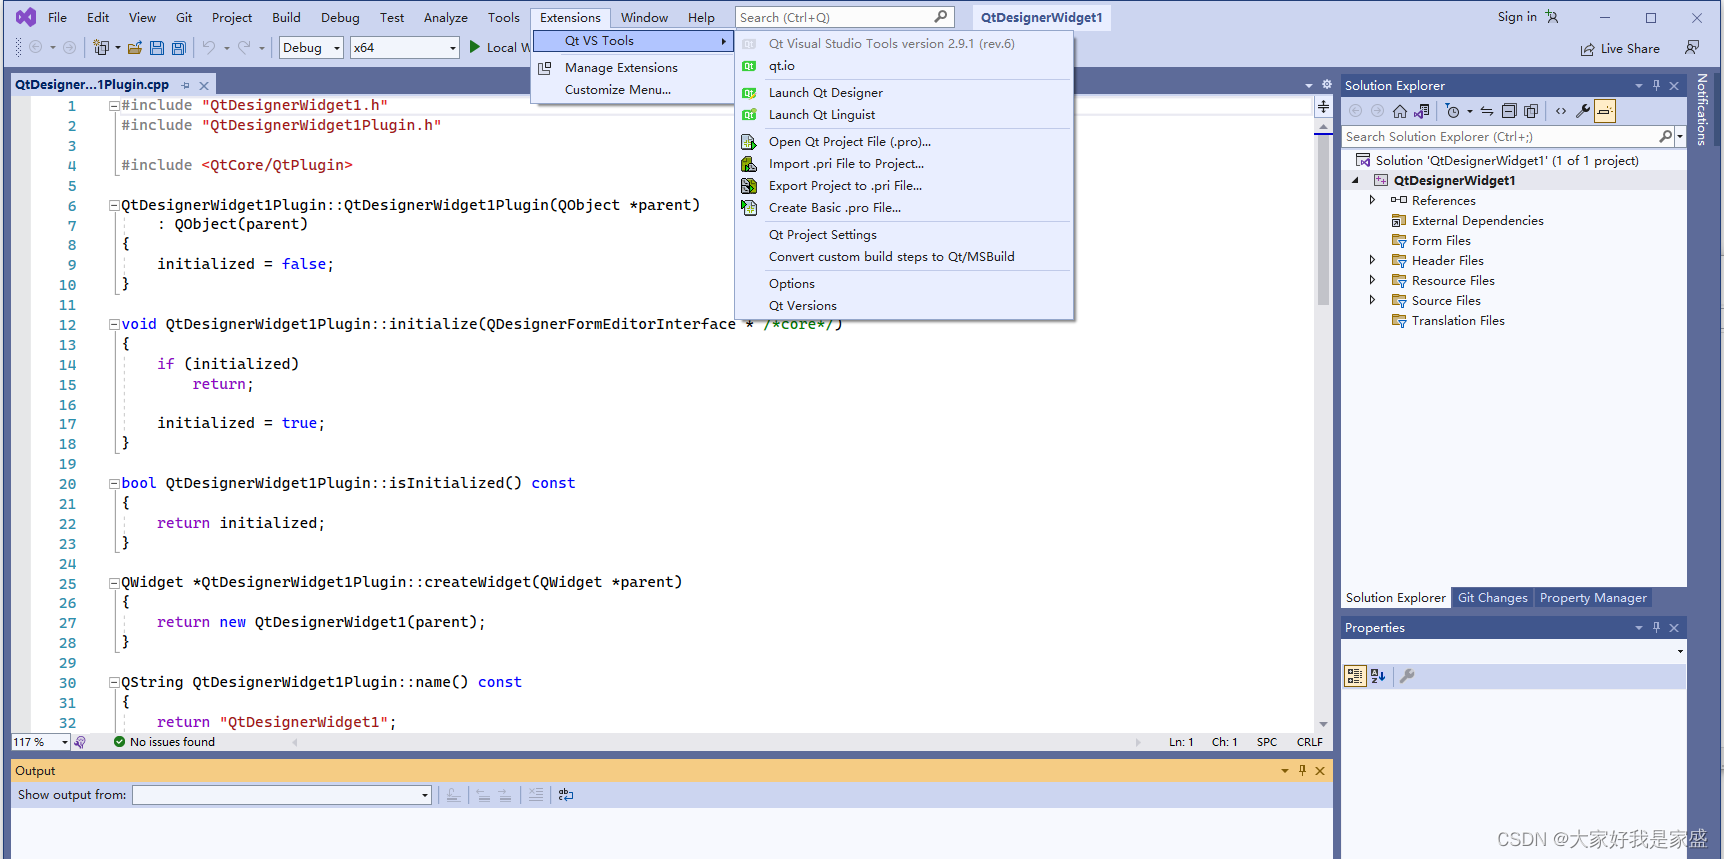Save the current file with the disk icon
This screenshot has height=859, width=1724.
click(157, 47)
